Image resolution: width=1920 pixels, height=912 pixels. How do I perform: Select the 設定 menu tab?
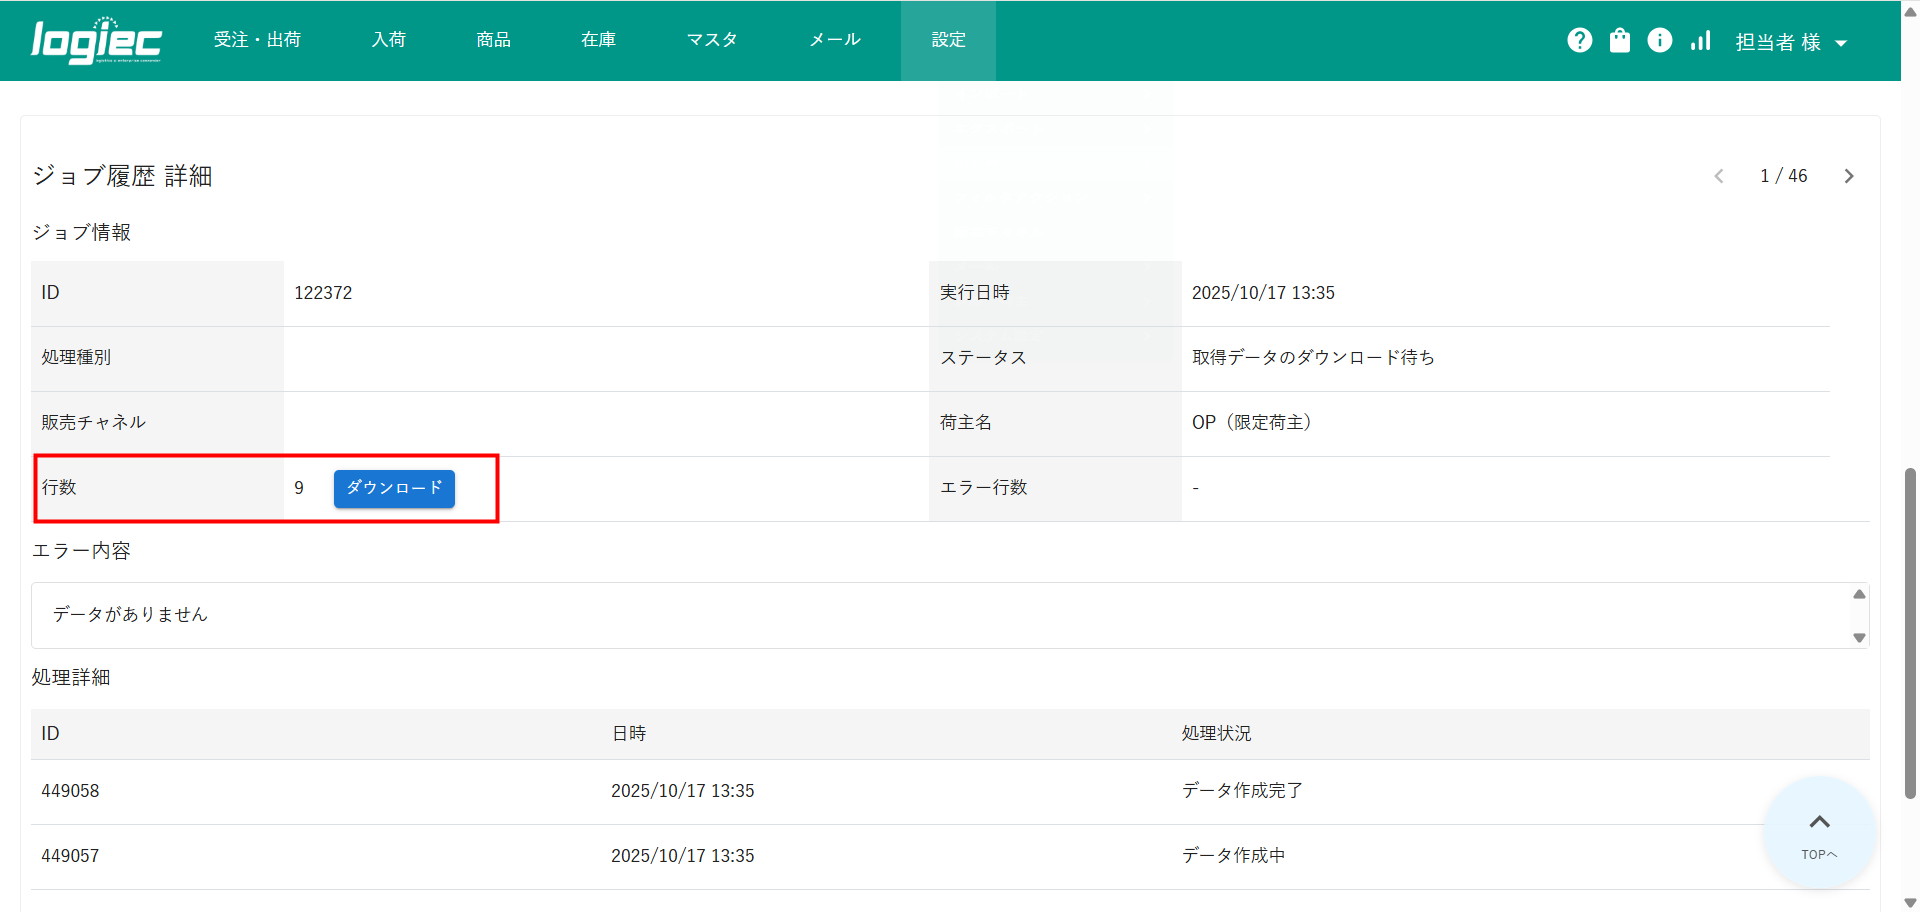pos(948,40)
